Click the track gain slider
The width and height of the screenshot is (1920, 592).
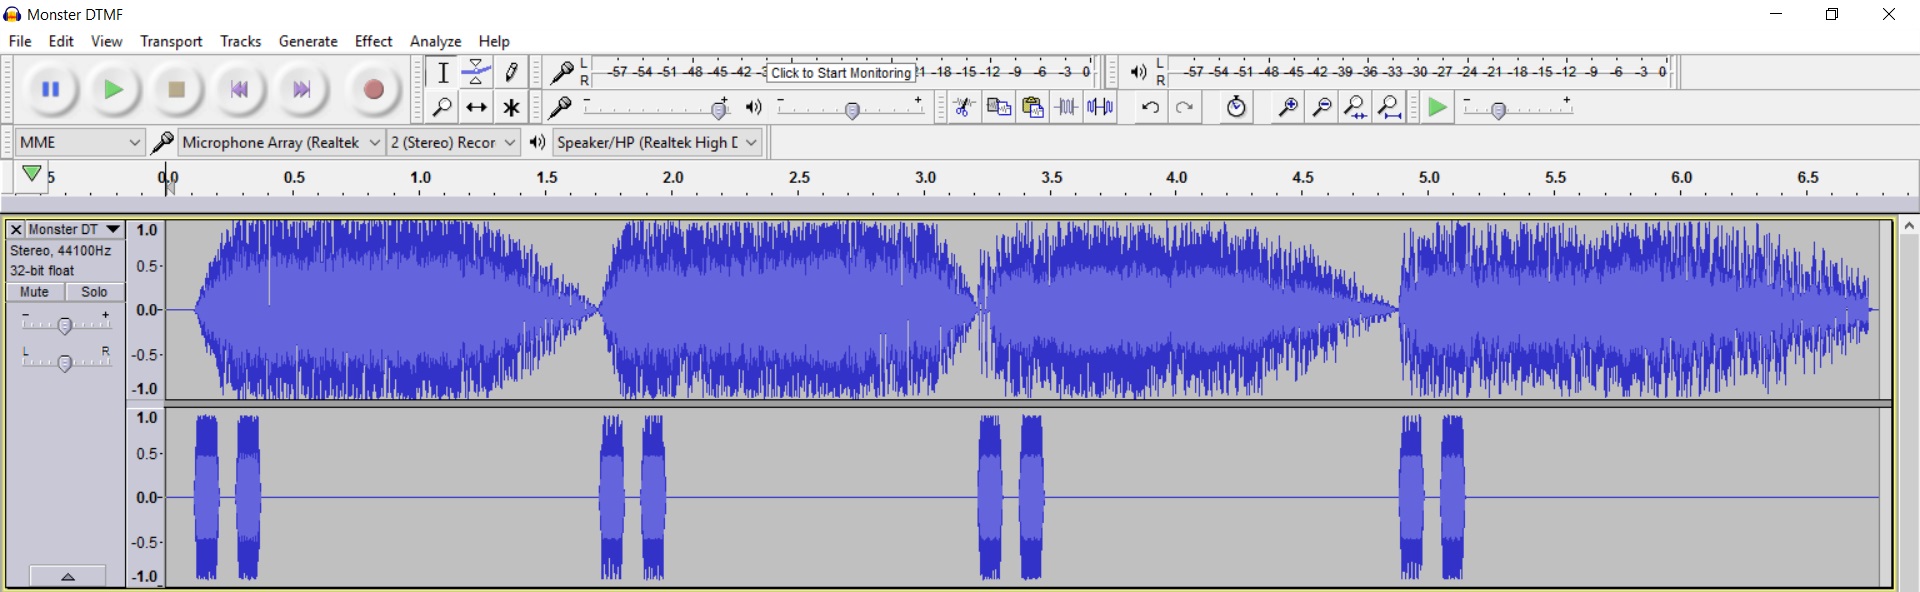click(x=65, y=325)
